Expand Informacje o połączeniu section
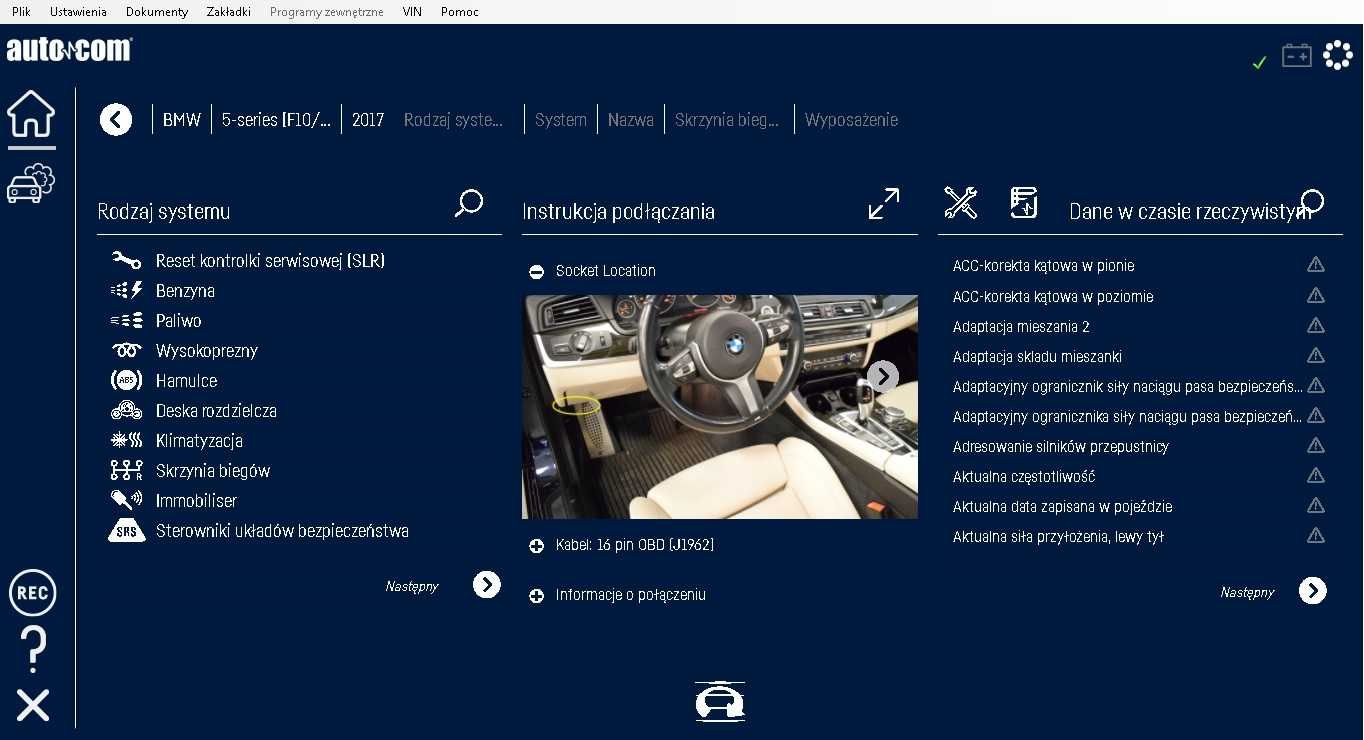Viewport: 1364px width, 740px height. (537, 596)
